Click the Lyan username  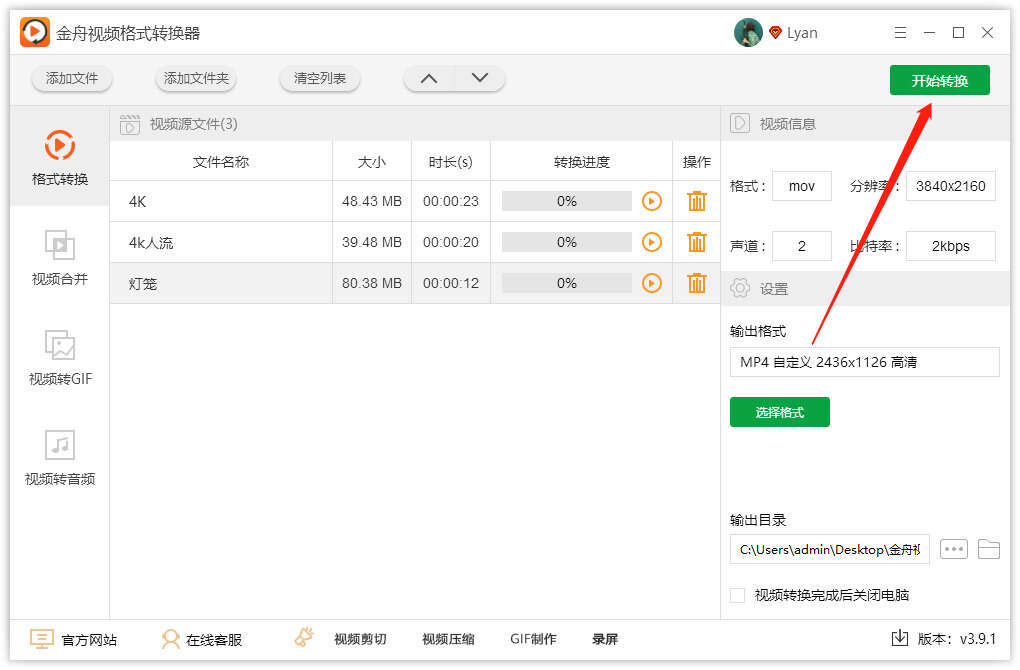(x=802, y=33)
